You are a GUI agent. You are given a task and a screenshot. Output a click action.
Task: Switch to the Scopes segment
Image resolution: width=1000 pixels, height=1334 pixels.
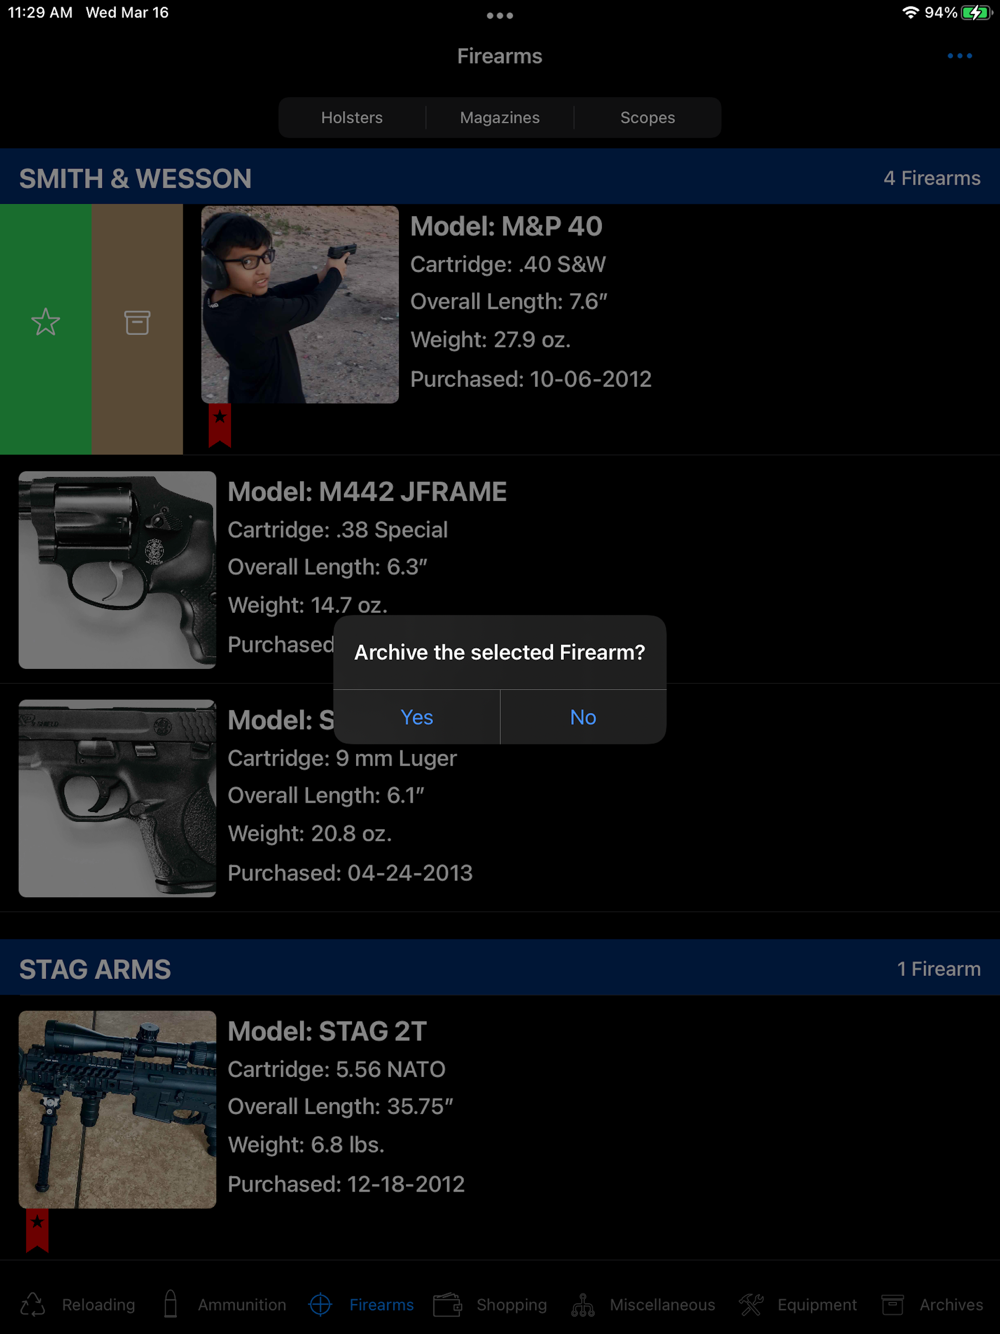coord(648,117)
